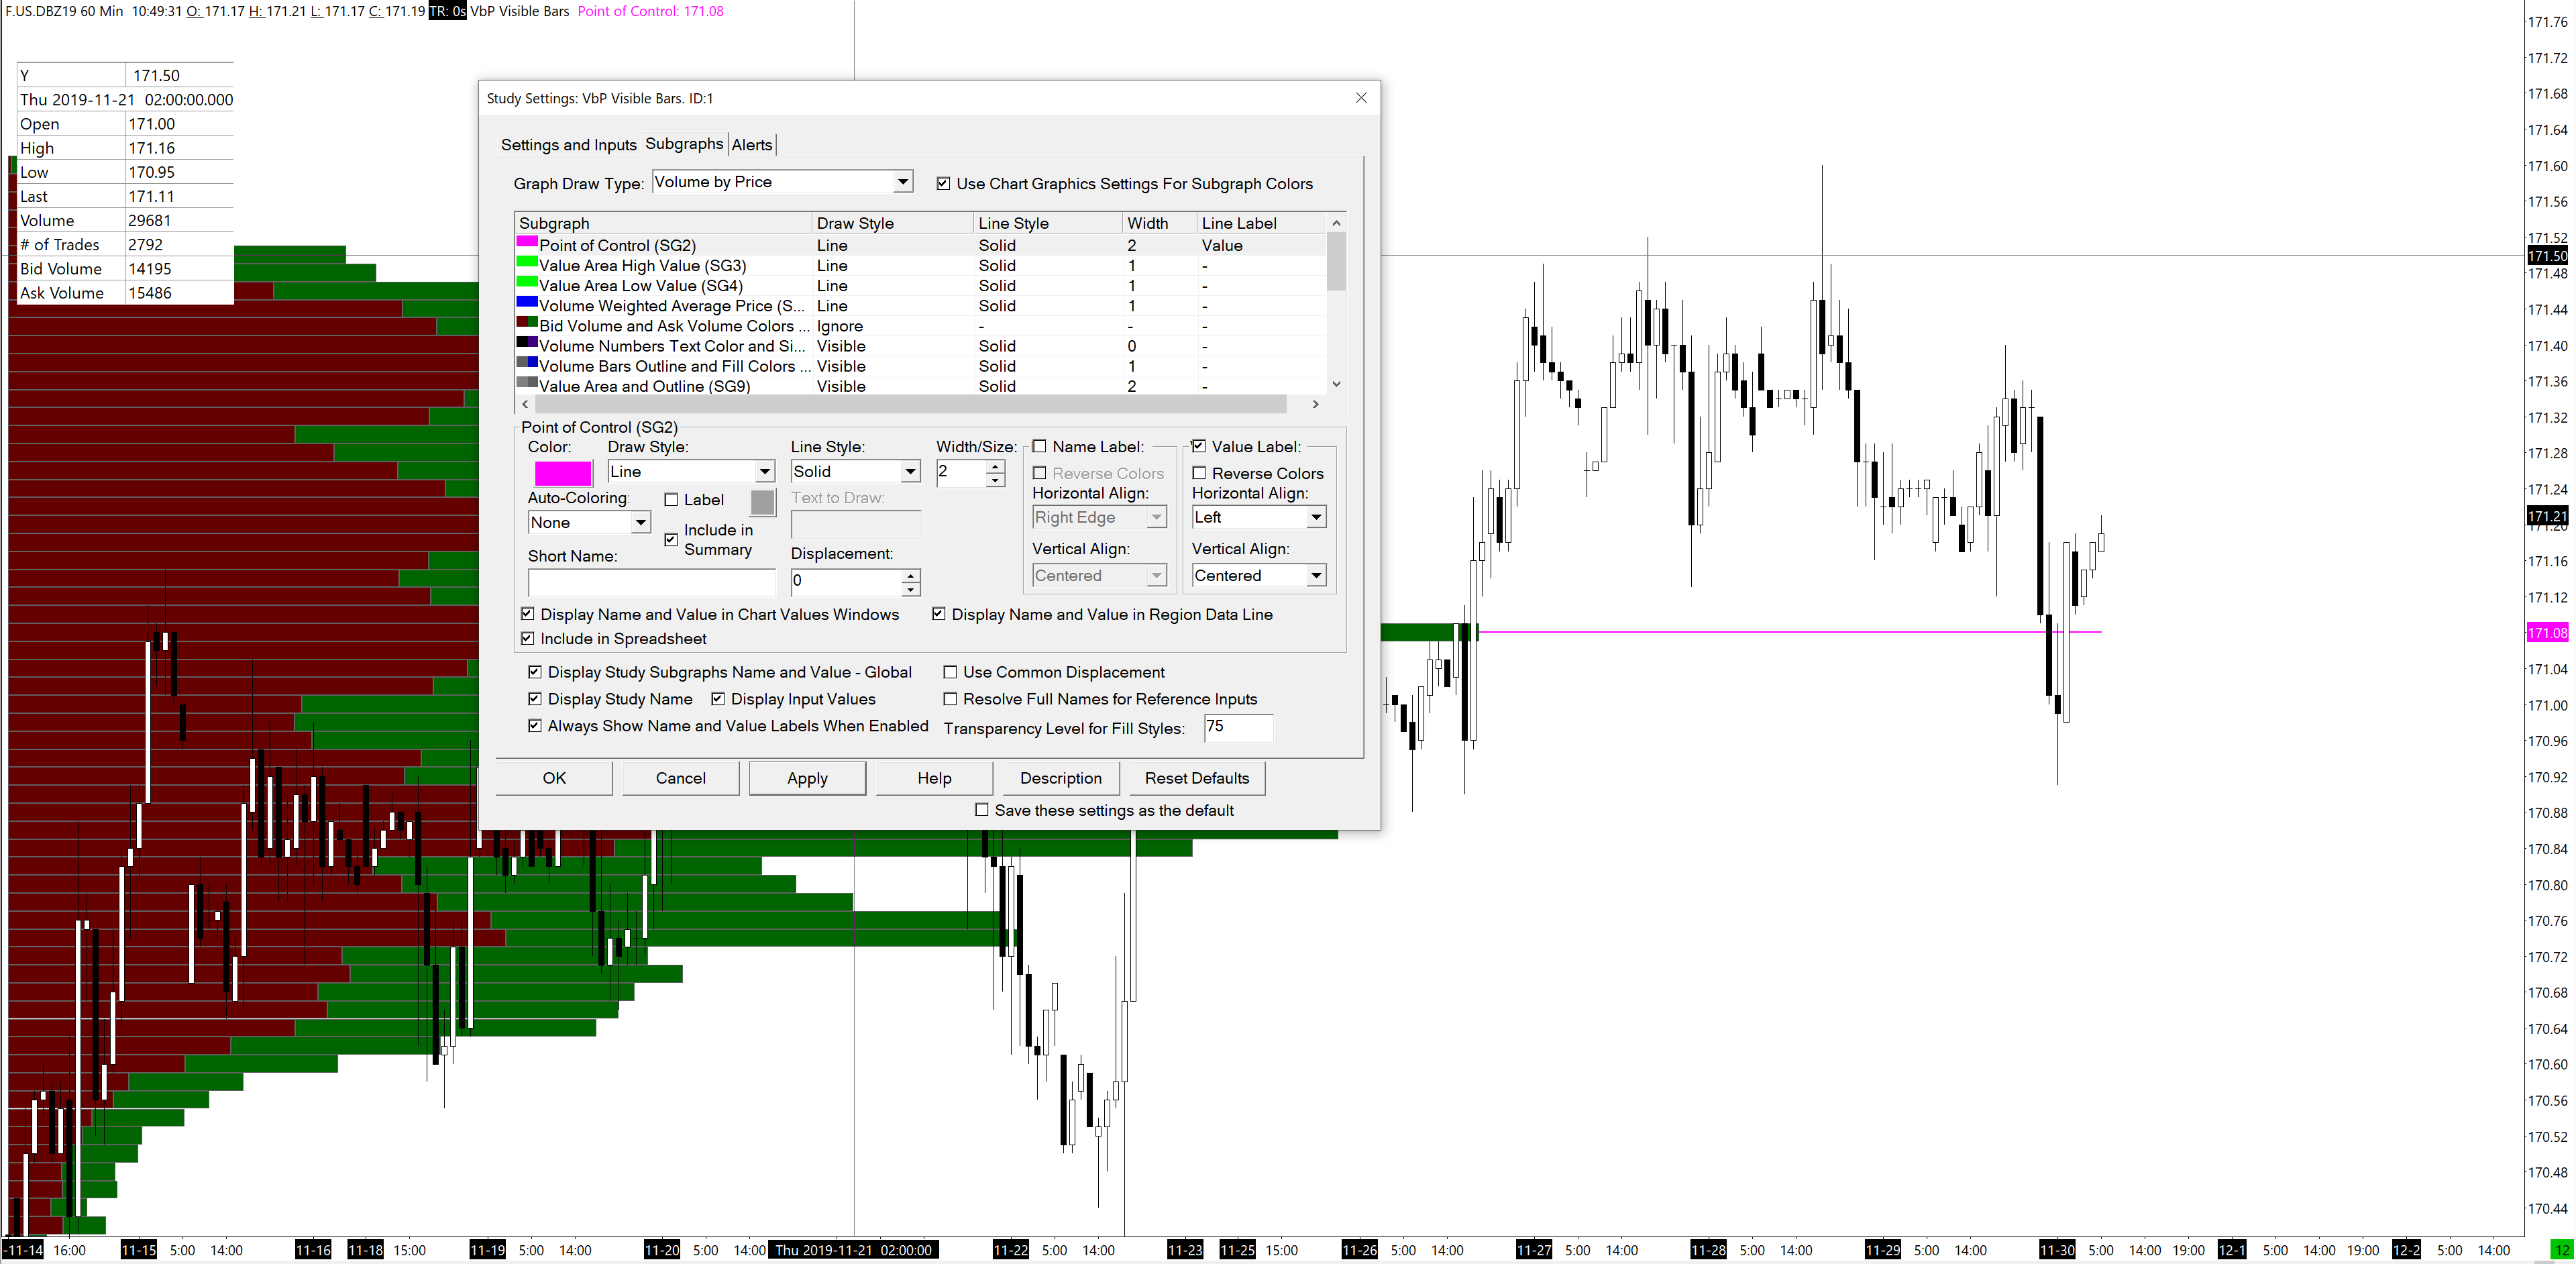
Task: Click the magenta Point of Control color swatch
Action: (x=563, y=472)
